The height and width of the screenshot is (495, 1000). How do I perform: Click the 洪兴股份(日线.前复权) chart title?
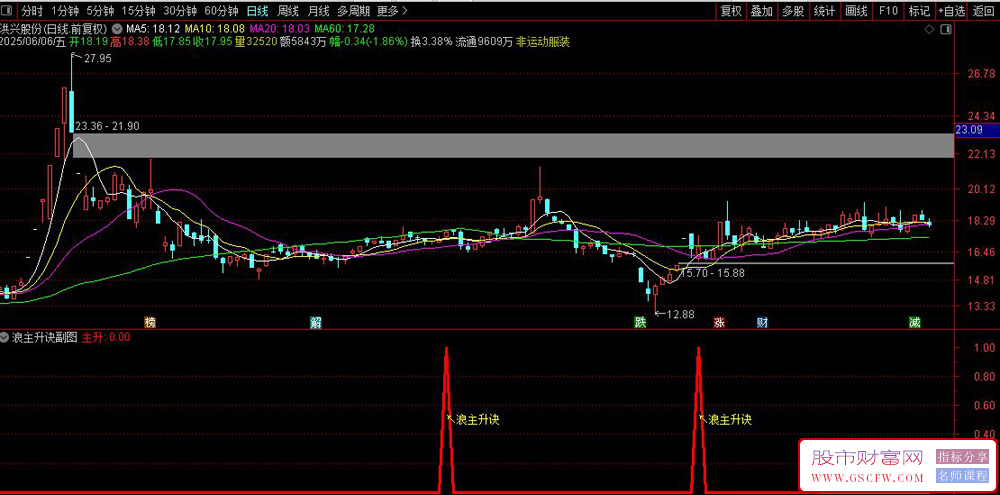coord(53,29)
